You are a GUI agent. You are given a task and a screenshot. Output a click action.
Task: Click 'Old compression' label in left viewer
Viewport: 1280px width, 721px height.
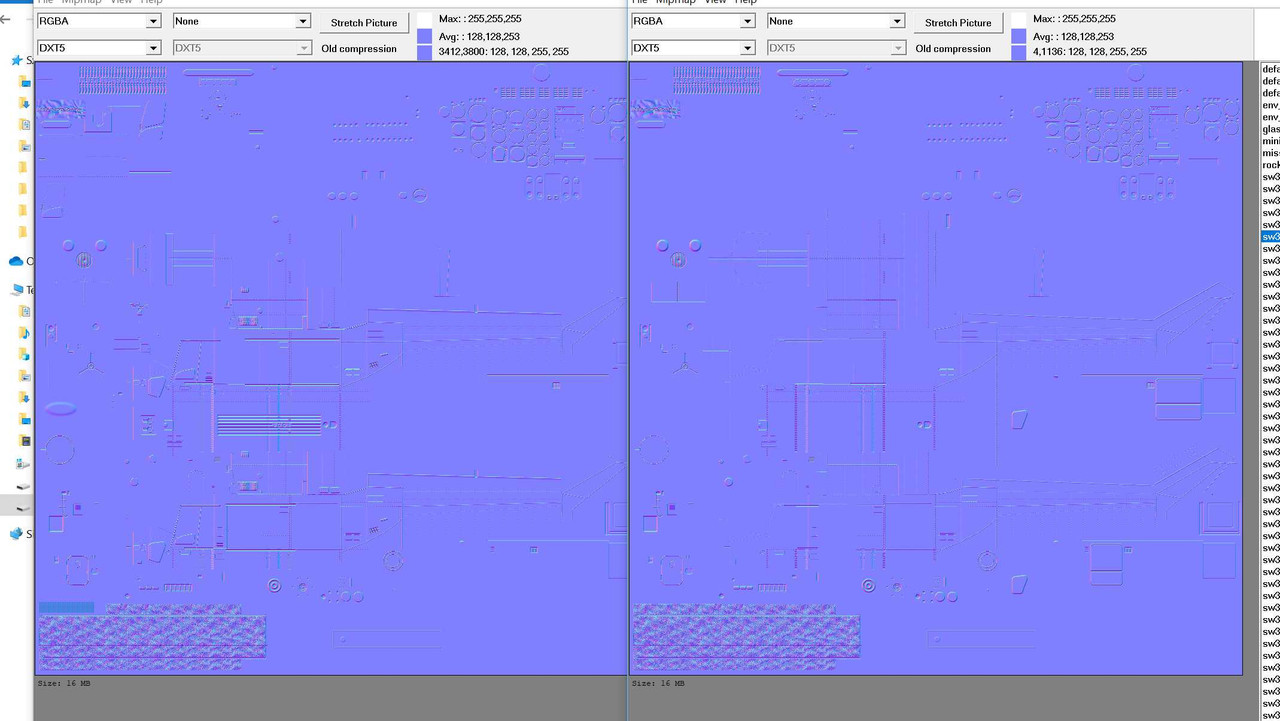tap(359, 49)
